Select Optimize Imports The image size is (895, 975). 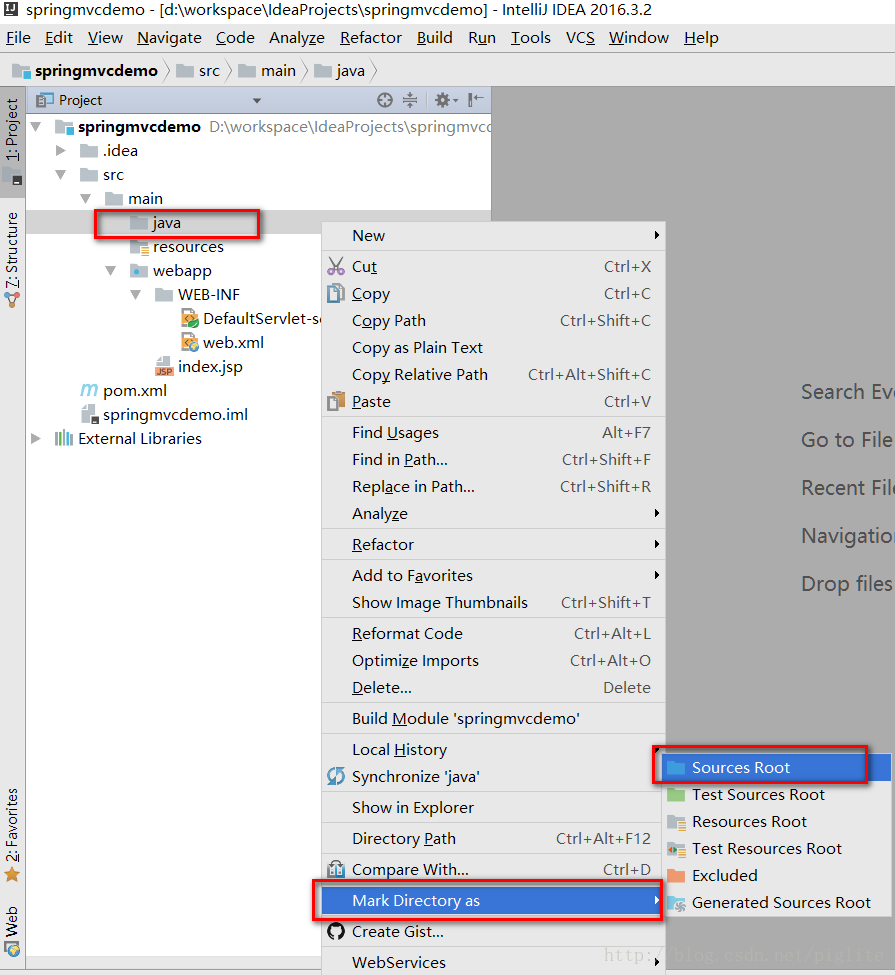tap(493, 660)
